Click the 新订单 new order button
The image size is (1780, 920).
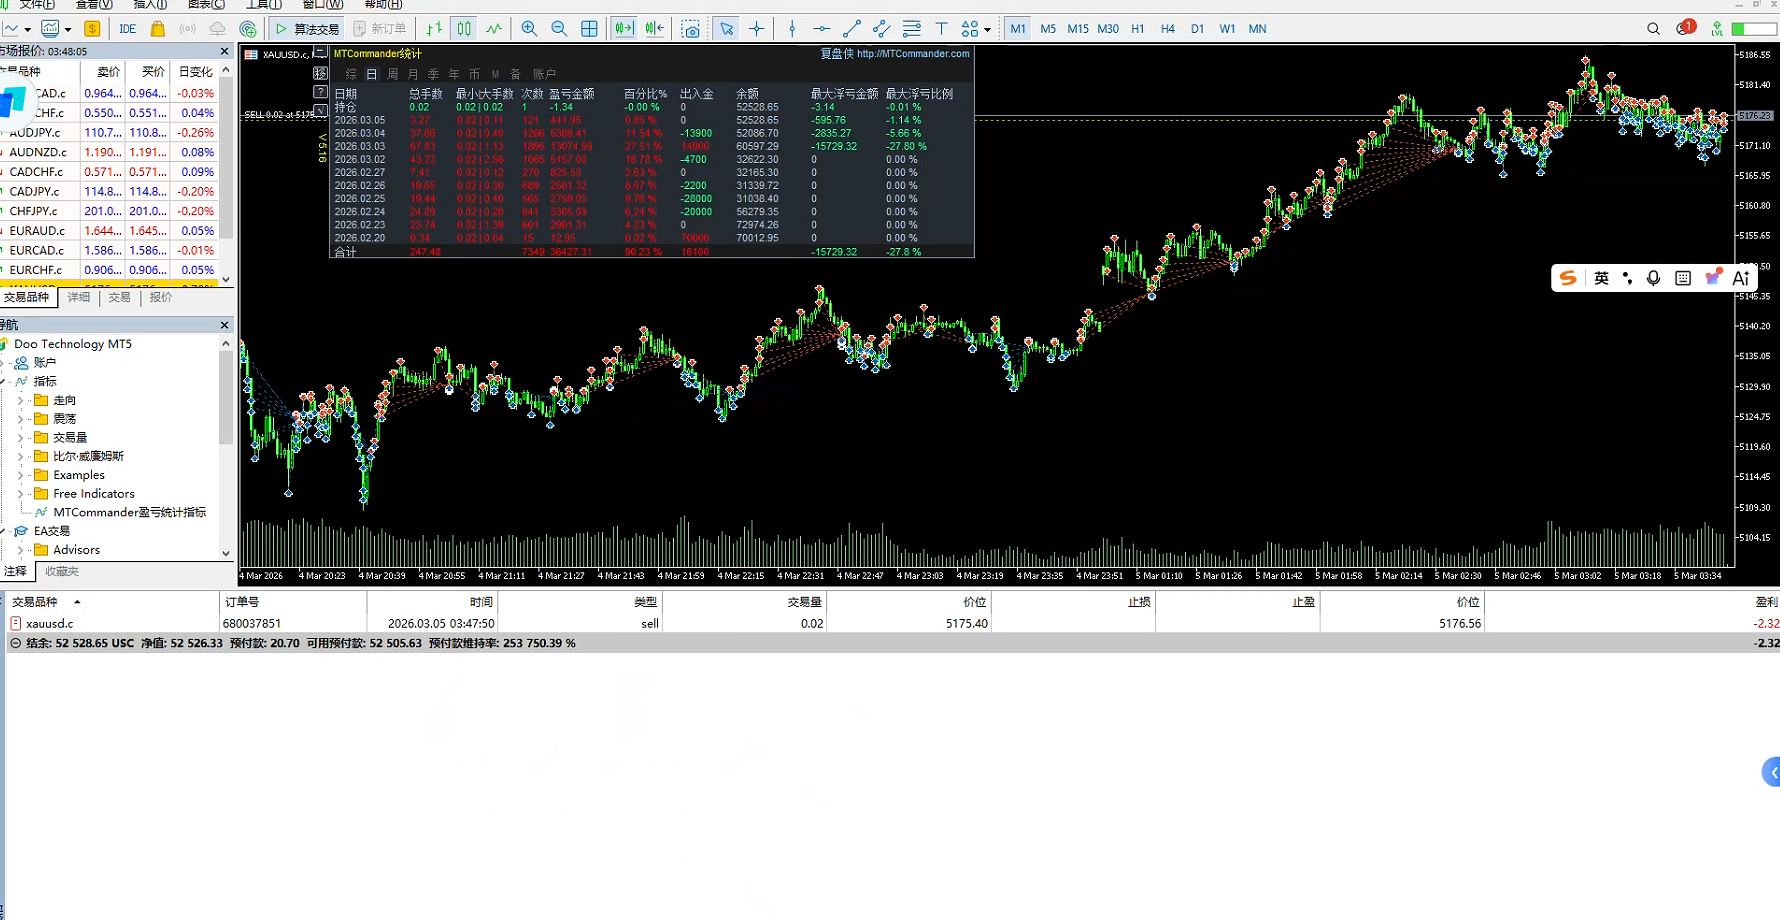pos(380,29)
